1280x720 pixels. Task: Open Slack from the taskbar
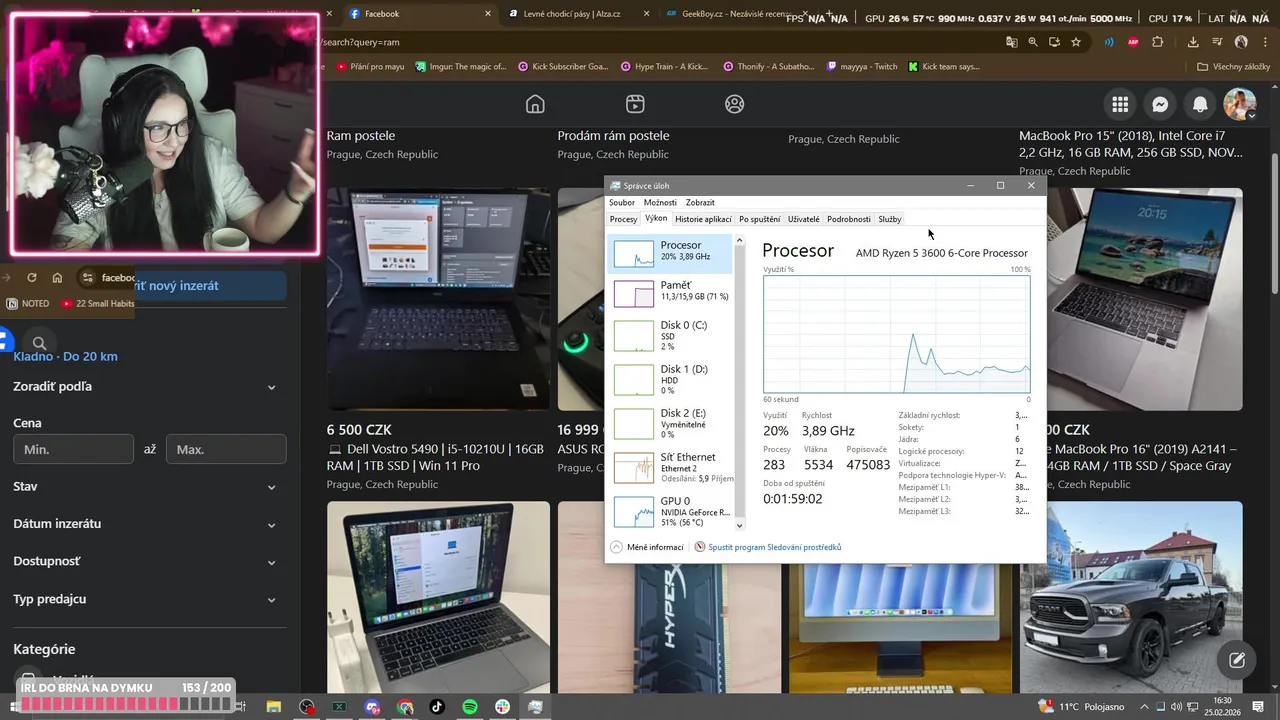tap(502, 706)
